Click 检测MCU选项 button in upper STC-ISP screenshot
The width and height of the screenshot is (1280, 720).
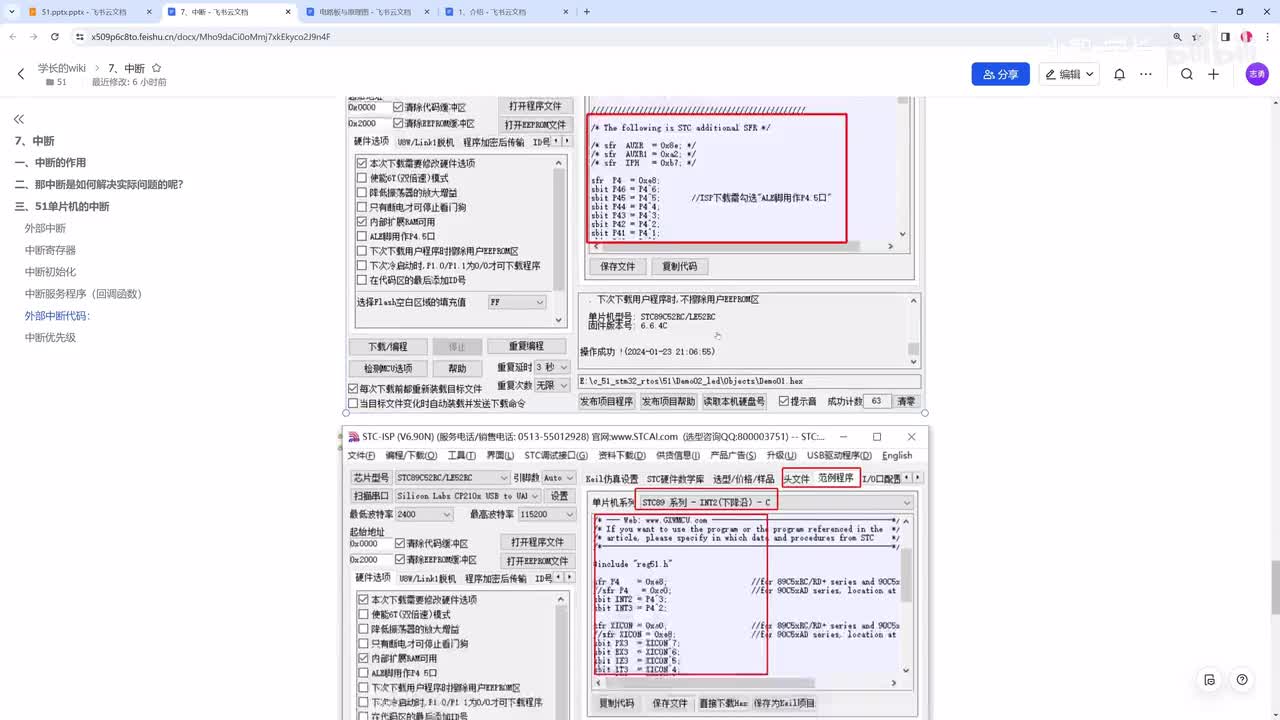[388, 368]
